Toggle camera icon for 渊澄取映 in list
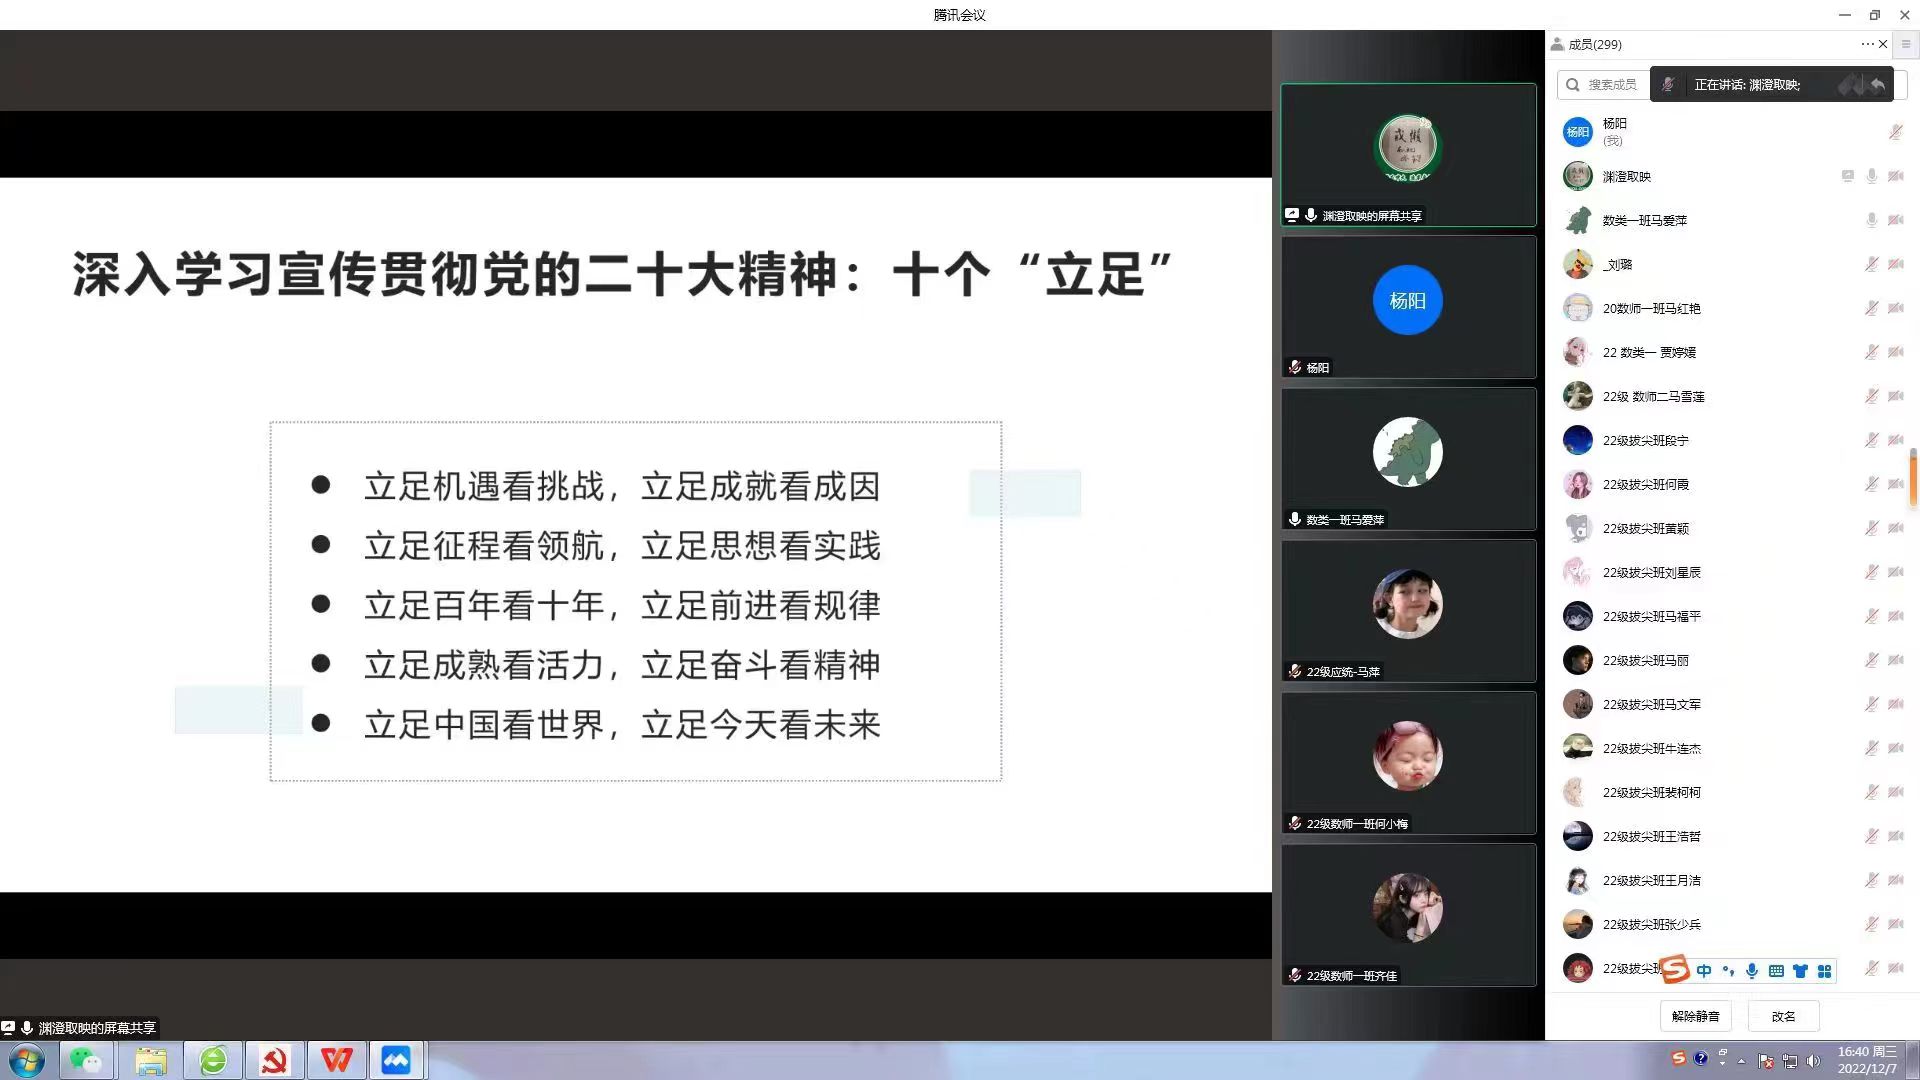Screen dimensions: 1920x1080 click(1895, 176)
